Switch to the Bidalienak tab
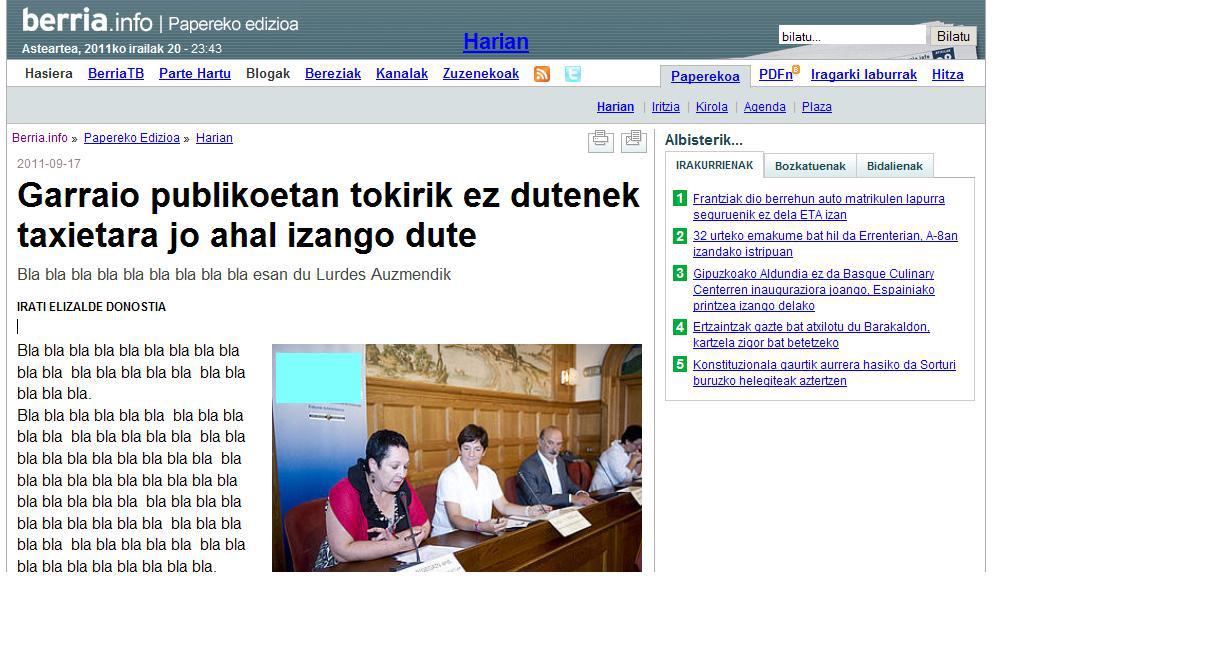The image size is (1216, 648). (895, 166)
